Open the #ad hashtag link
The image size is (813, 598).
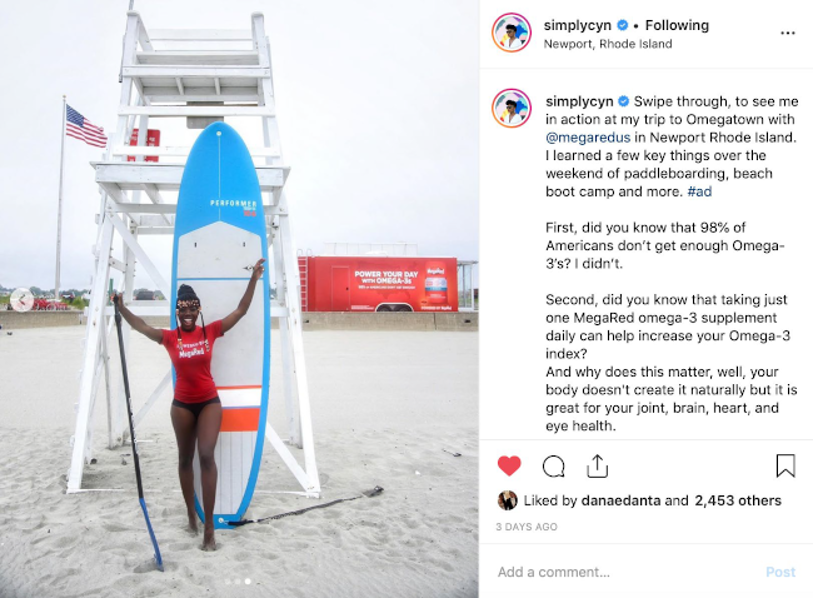699,191
